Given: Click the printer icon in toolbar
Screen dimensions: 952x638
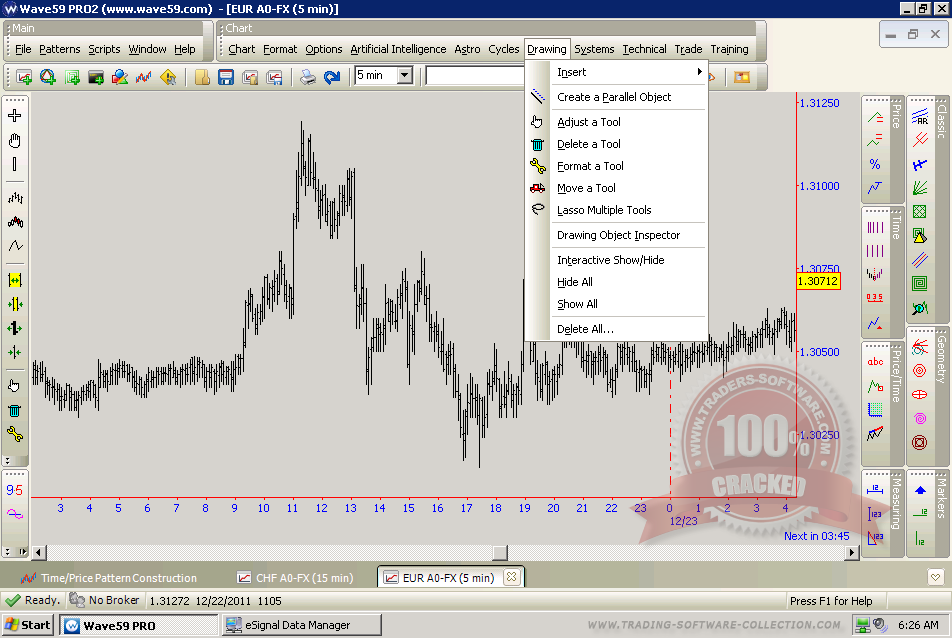Looking at the screenshot, I should pyautogui.click(x=309, y=77).
